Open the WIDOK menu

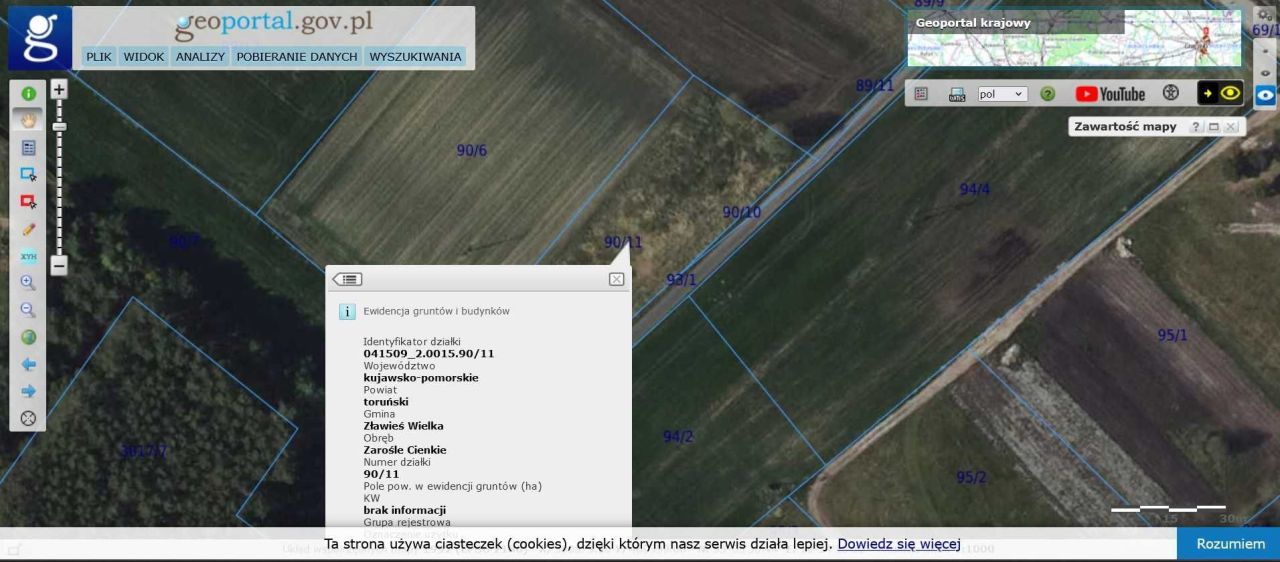coord(144,57)
